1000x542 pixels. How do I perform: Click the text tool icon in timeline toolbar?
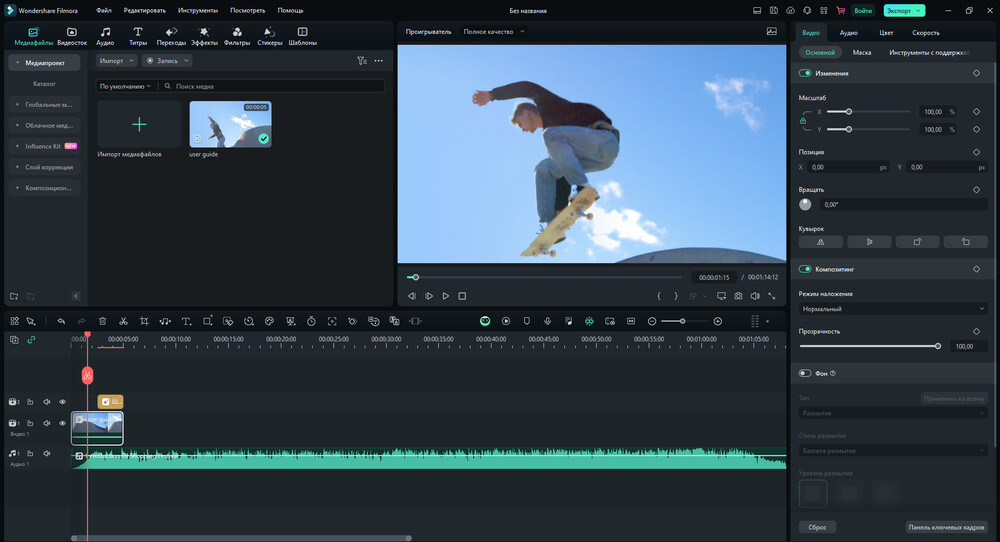pos(186,321)
